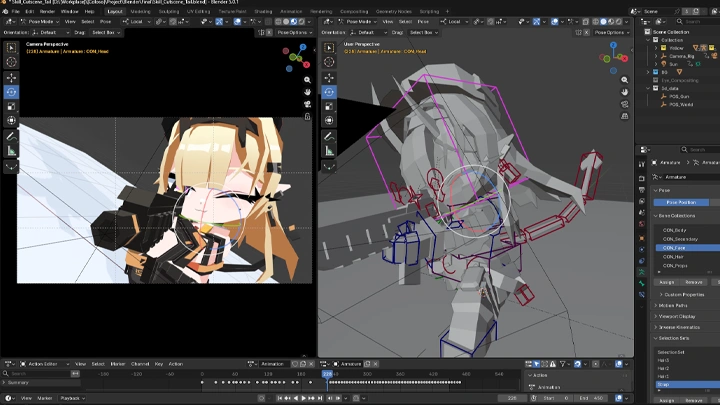Open Local transform orientation dropdown in left viewport

(x=135, y=22)
